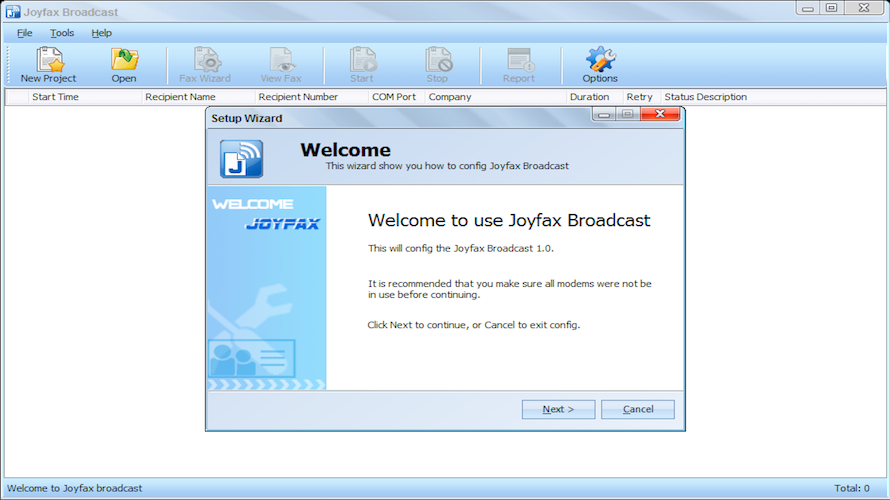Image resolution: width=890 pixels, height=500 pixels.
Task: Maximize the Joyfax Broadcast main window
Action: 832,7
